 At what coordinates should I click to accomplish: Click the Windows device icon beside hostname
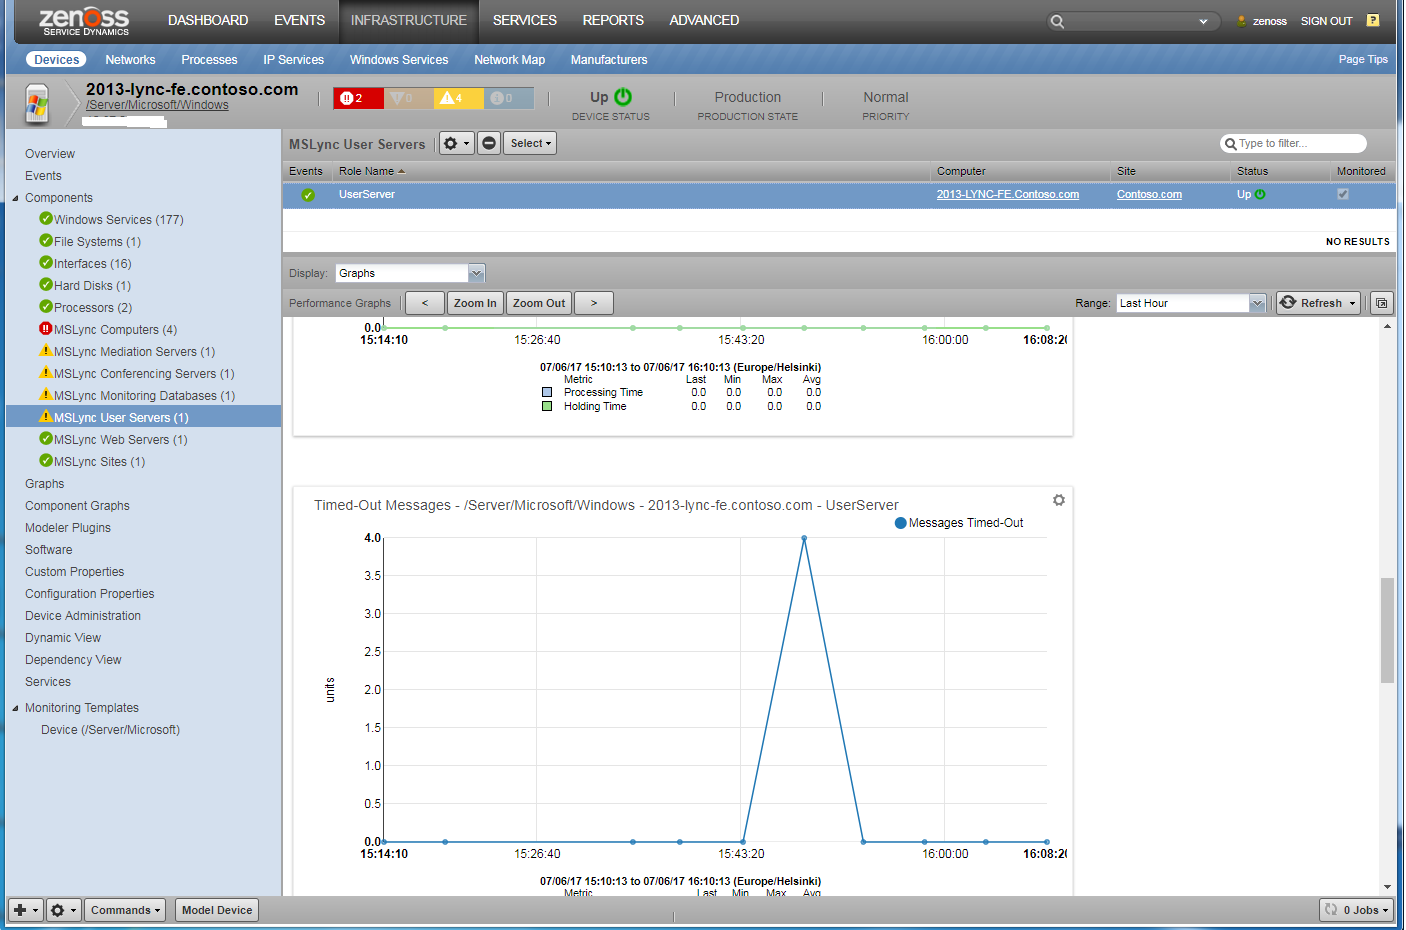(37, 103)
